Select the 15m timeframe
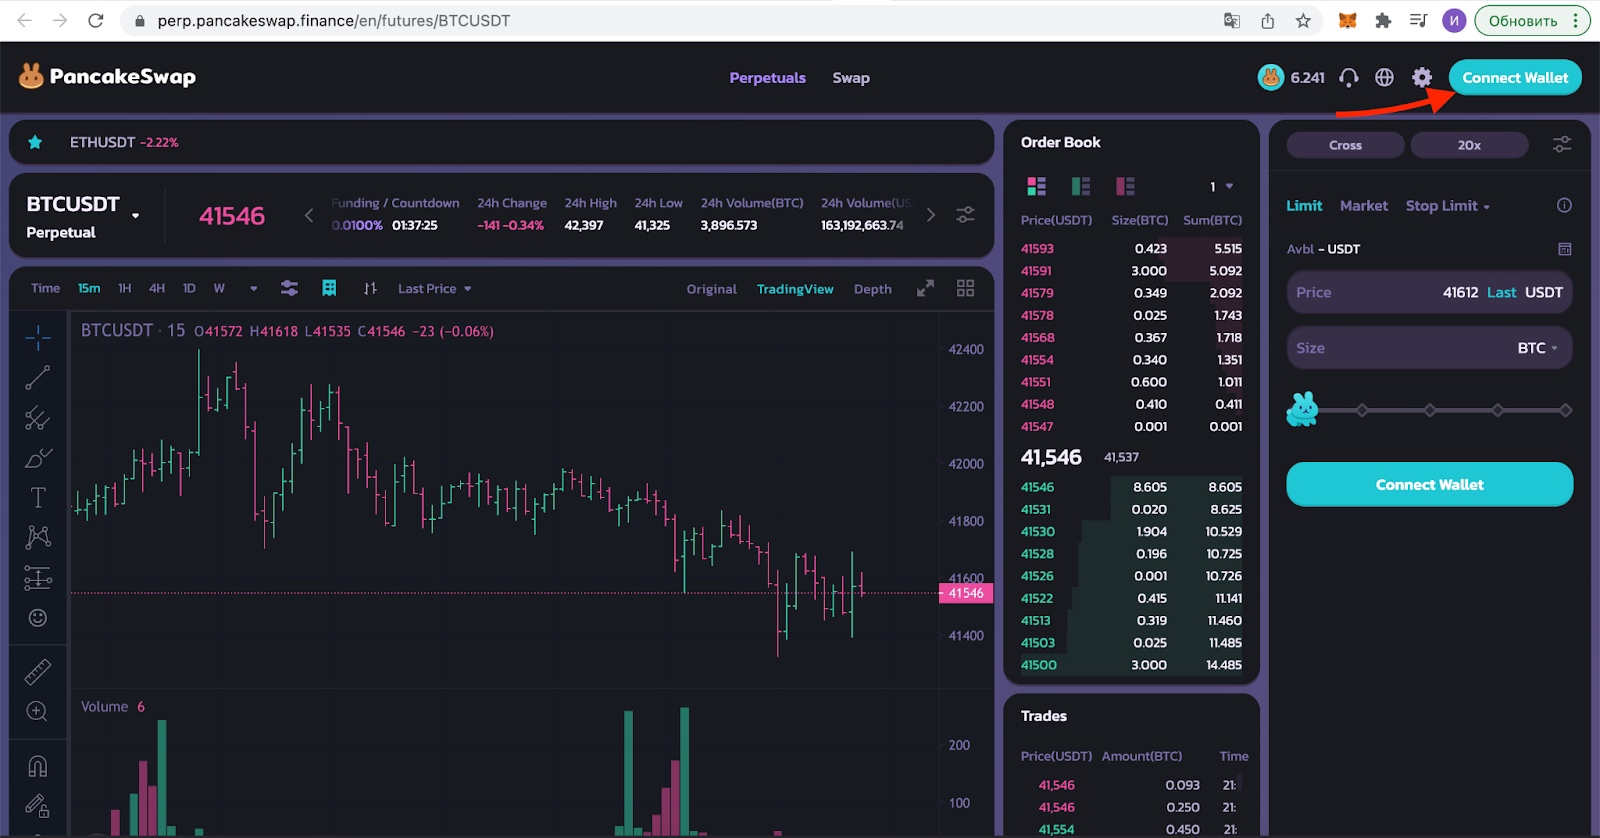Image resolution: width=1600 pixels, height=838 pixels. click(89, 288)
